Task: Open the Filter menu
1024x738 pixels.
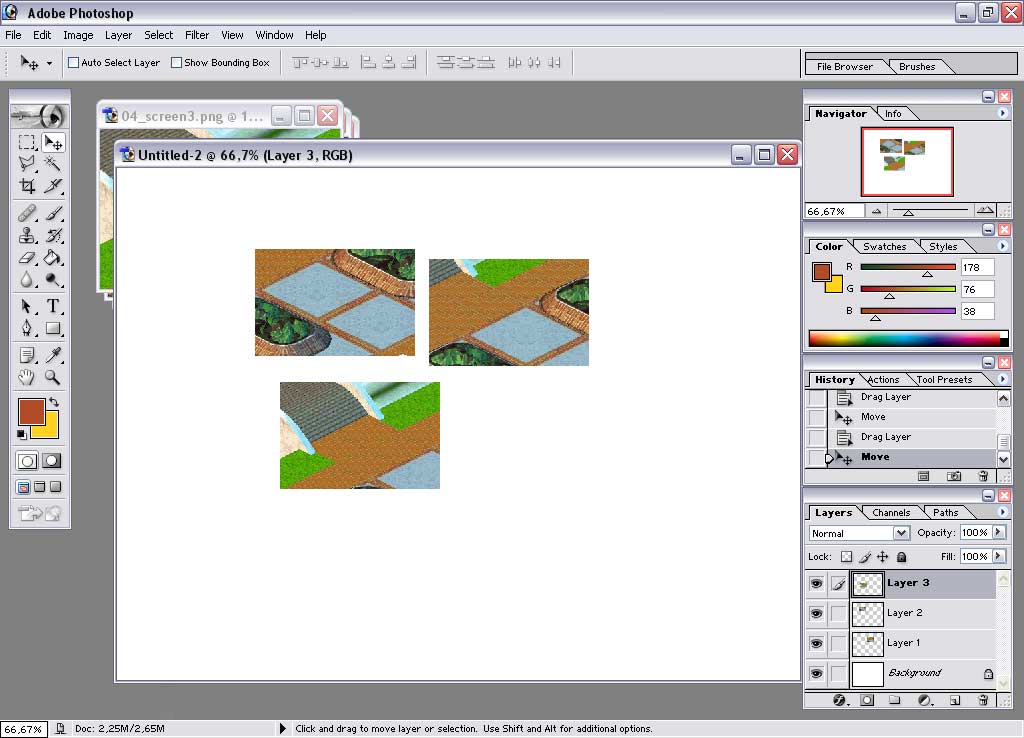Action: tap(197, 35)
